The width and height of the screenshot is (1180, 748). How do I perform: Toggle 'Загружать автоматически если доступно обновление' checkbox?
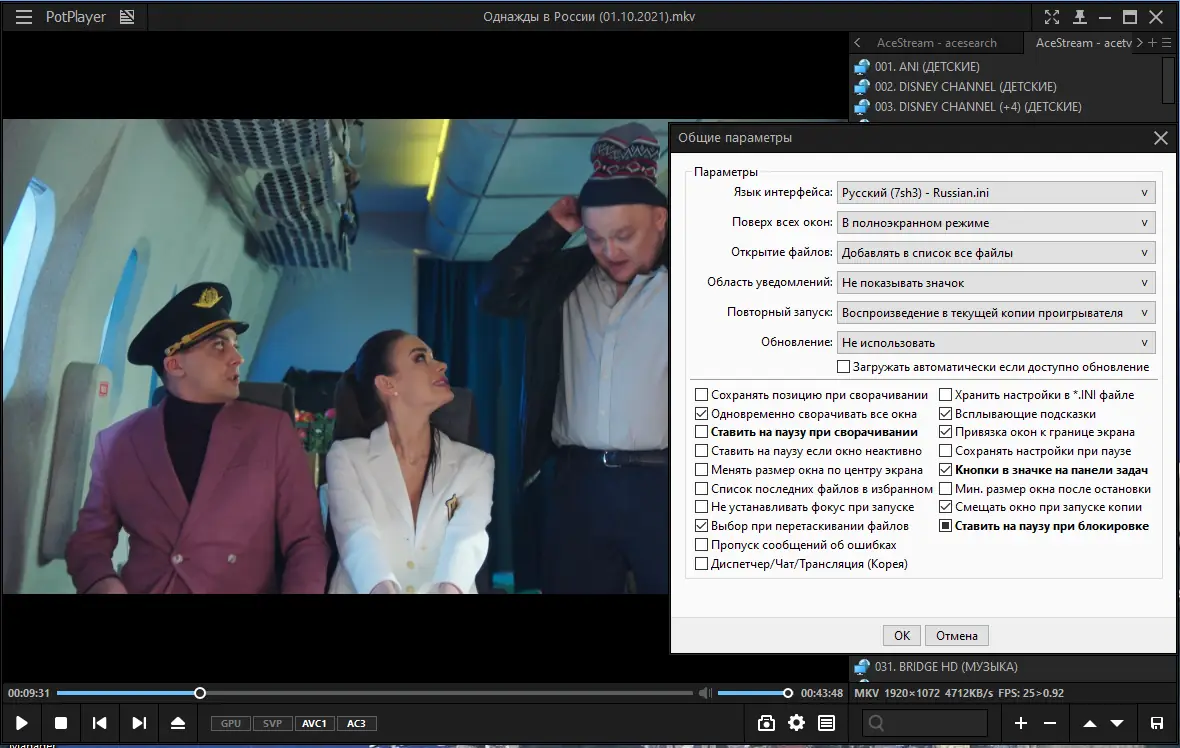click(844, 367)
